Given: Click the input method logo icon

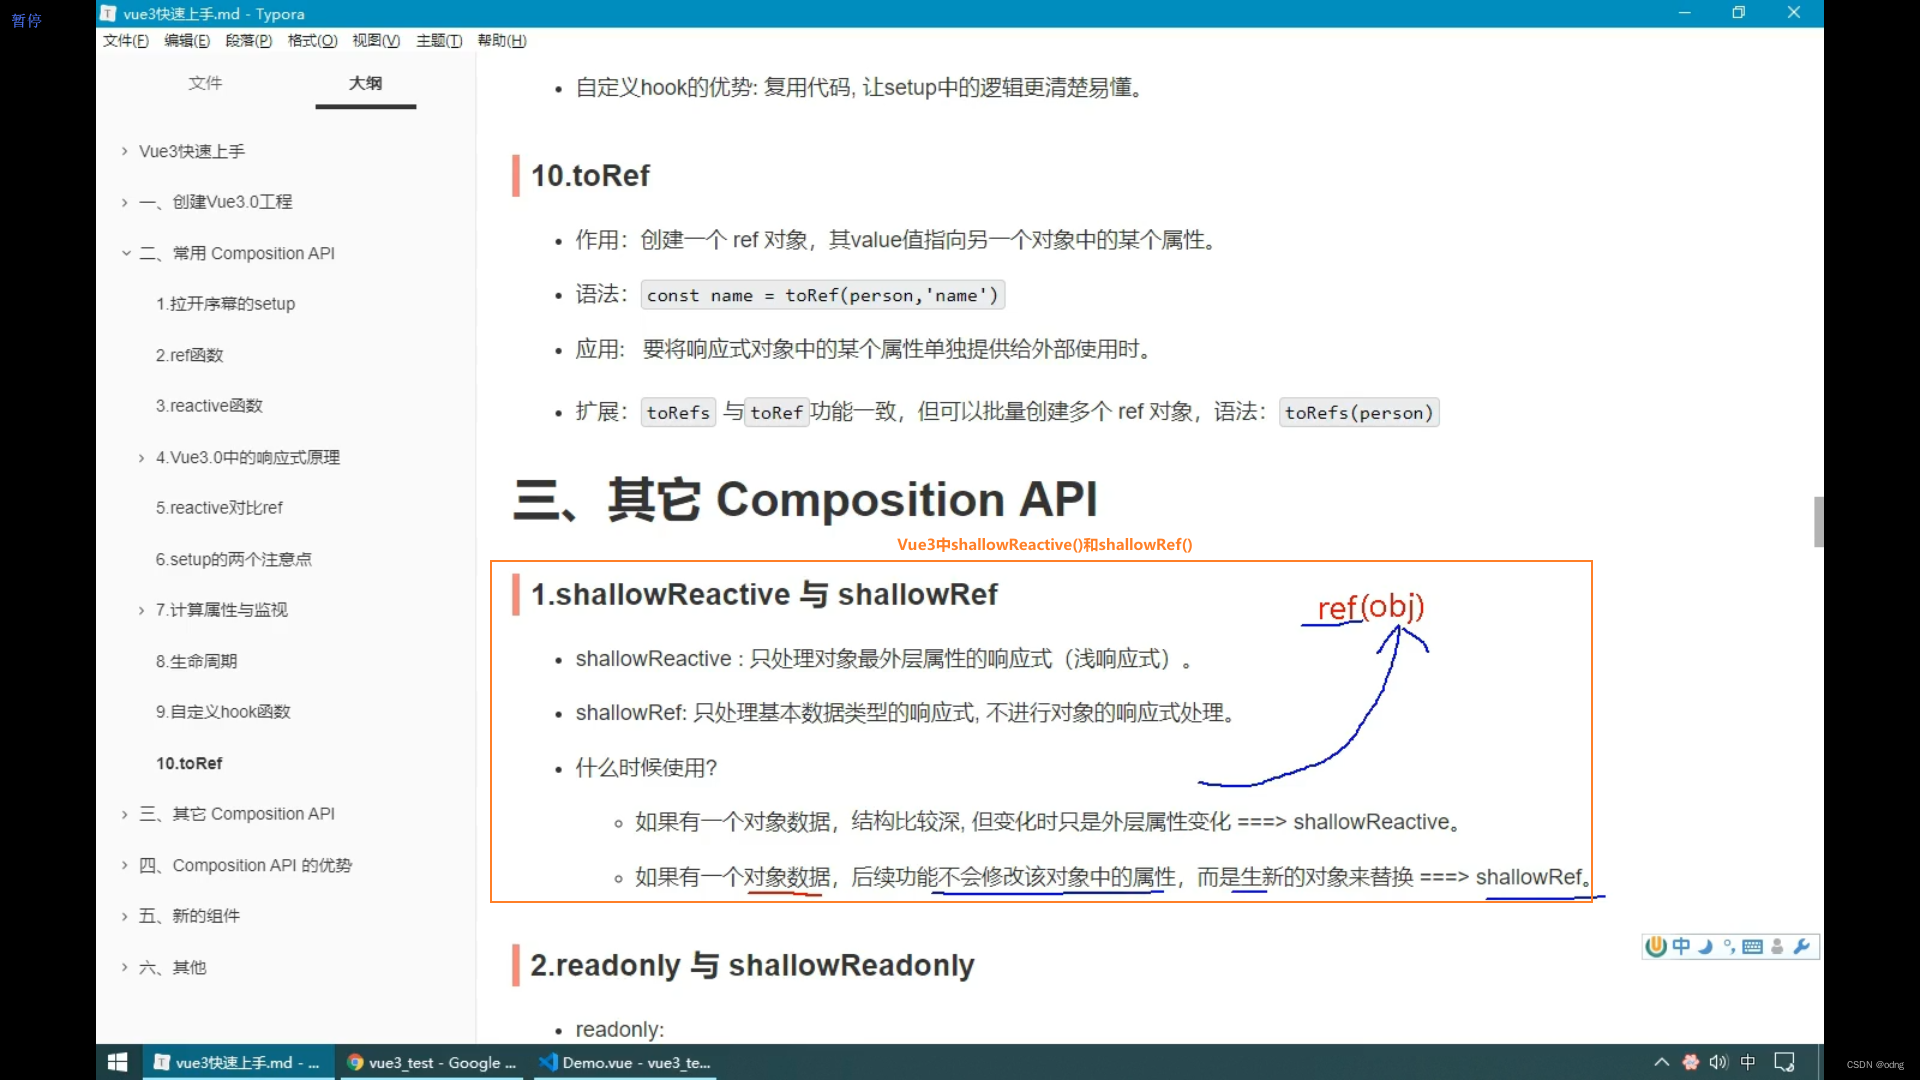Looking at the screenshot, I should pyautogui.click(x=1655, y=947).
